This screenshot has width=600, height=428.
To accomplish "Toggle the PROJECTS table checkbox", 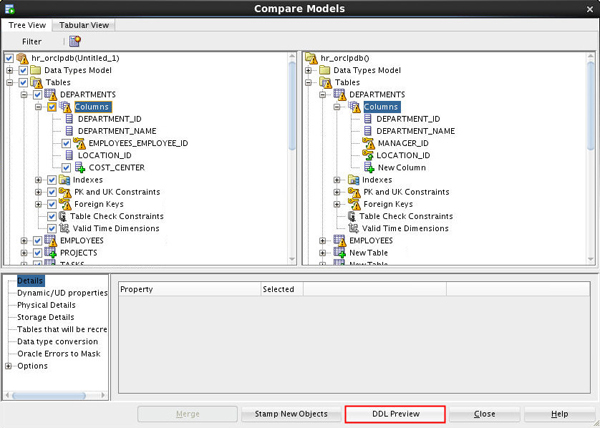I will 38,253.
